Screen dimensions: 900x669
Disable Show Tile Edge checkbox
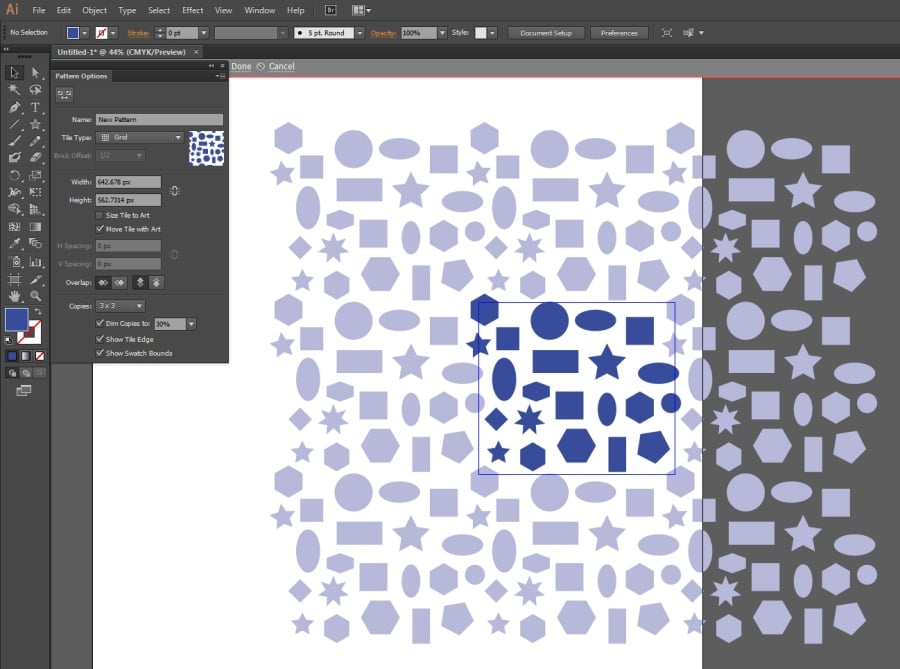point(99,339)
